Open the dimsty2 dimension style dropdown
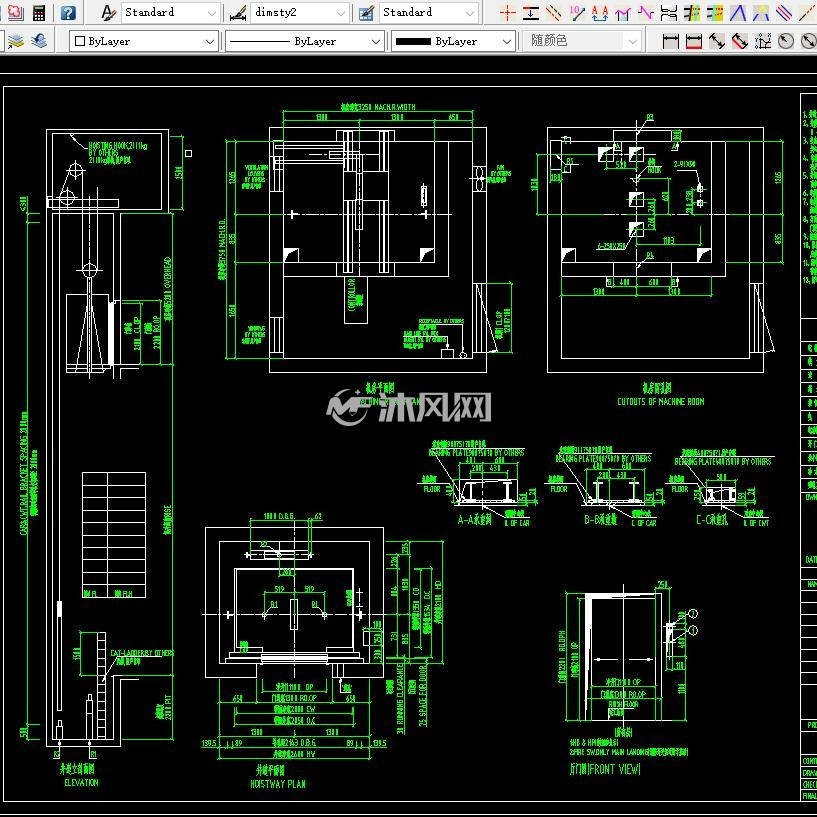 [300, 13]
